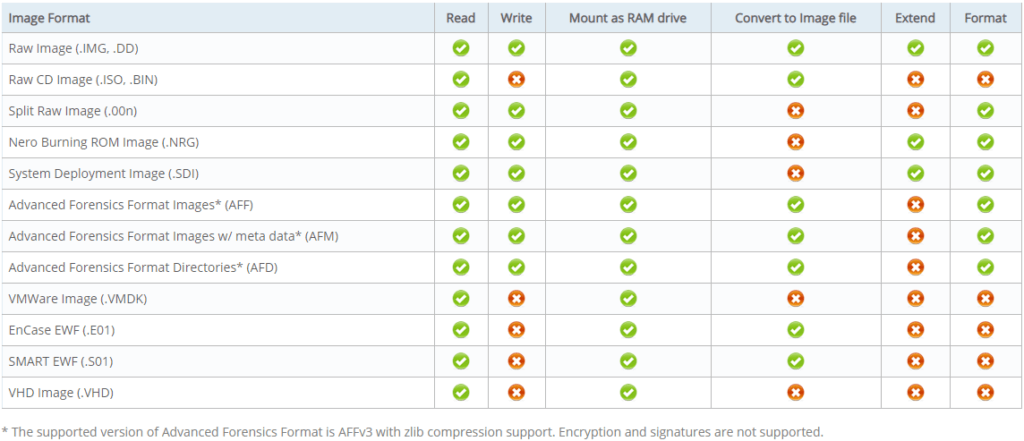Click the Convert to Image file header
The image size is (1024, 441).
(795, 18)
